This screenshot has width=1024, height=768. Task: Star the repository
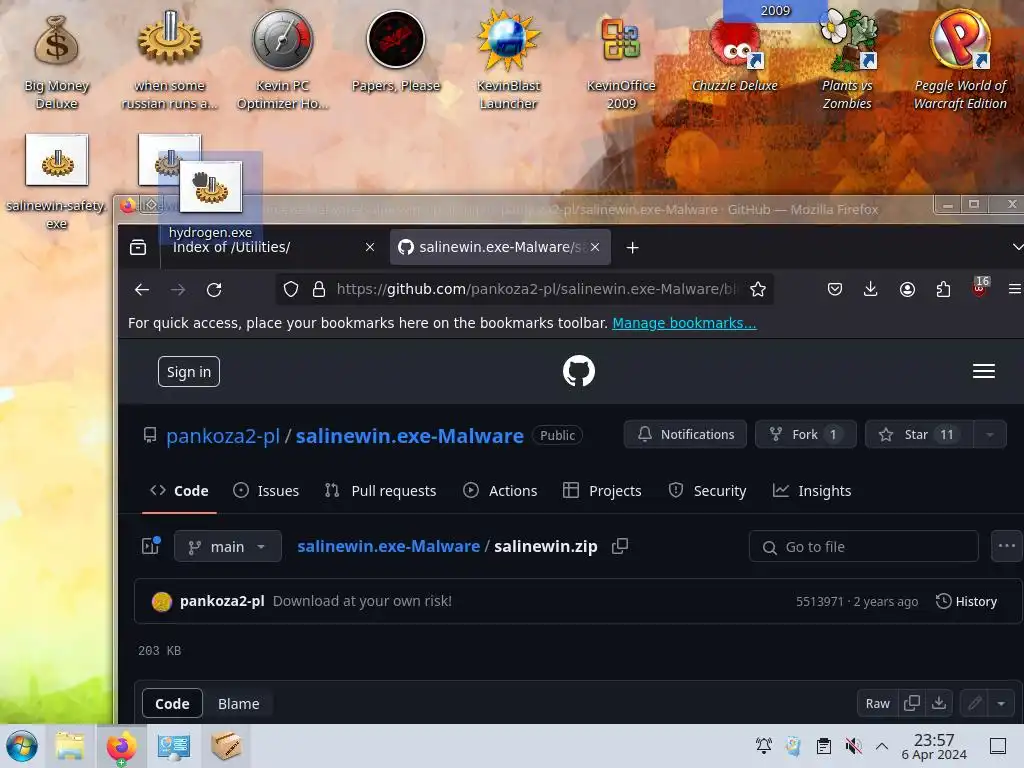click(x=919, y=434)
